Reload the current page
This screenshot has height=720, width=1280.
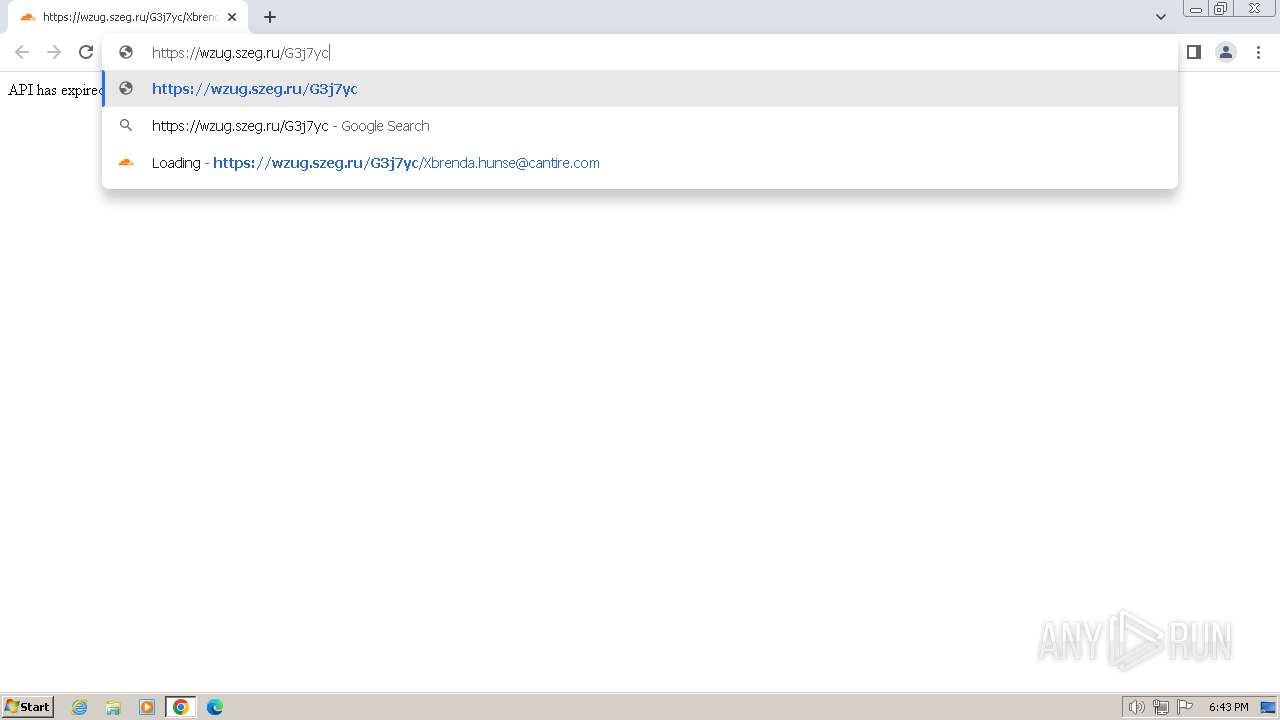click(x=86, y=52)
